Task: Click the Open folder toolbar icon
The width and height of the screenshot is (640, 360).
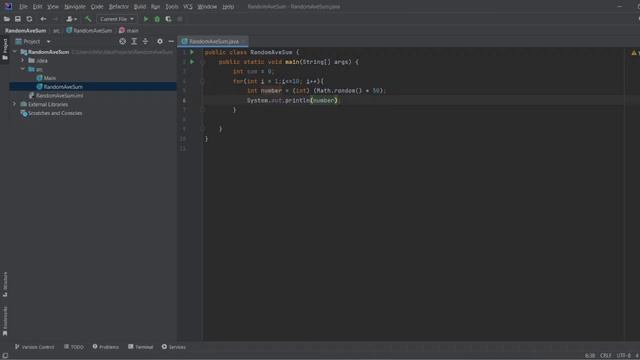Action: (7, 19)
